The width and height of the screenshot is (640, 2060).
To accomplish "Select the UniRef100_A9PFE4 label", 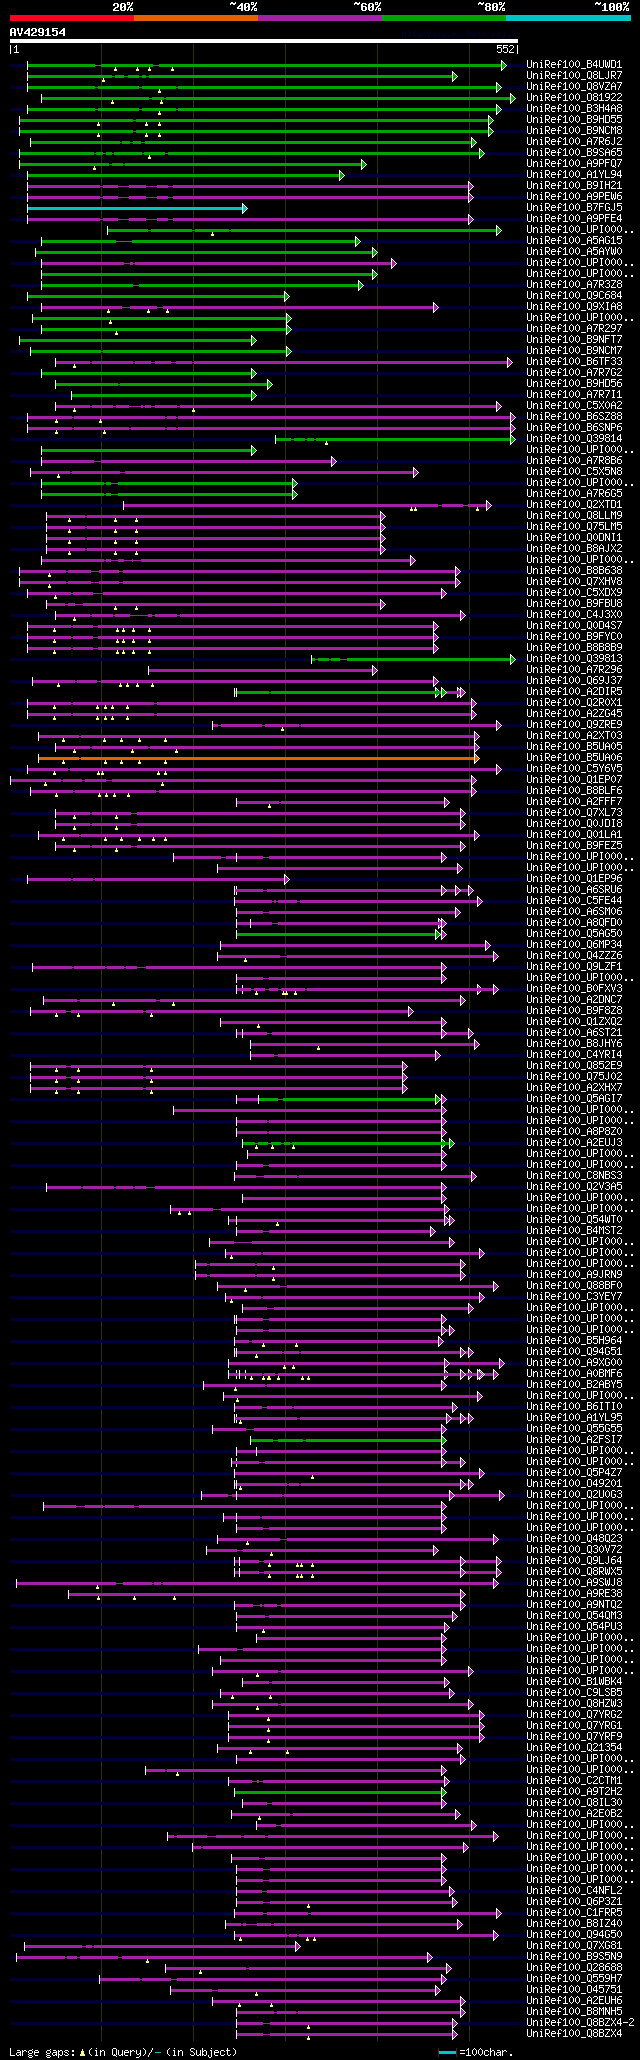I will (x=574, y=219).
